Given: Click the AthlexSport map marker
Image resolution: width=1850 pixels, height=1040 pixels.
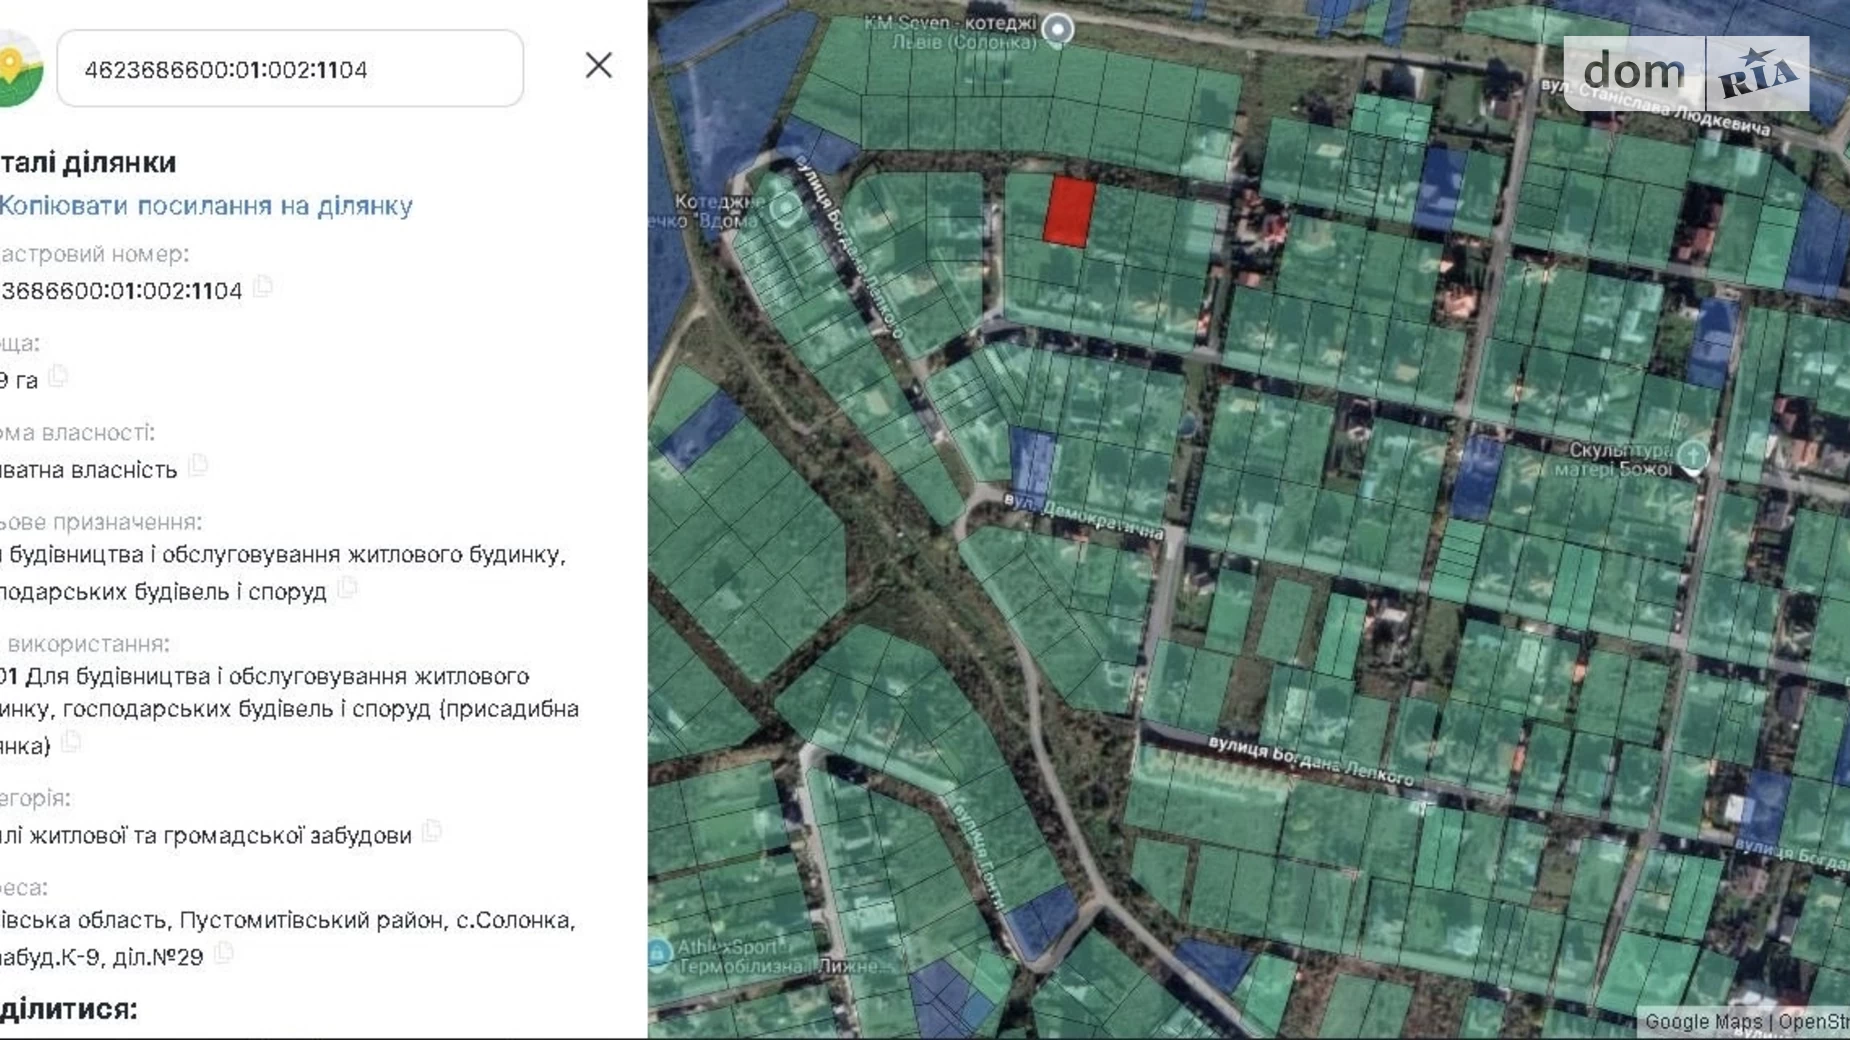Looking at the screenshot, I should coord(659,954).
